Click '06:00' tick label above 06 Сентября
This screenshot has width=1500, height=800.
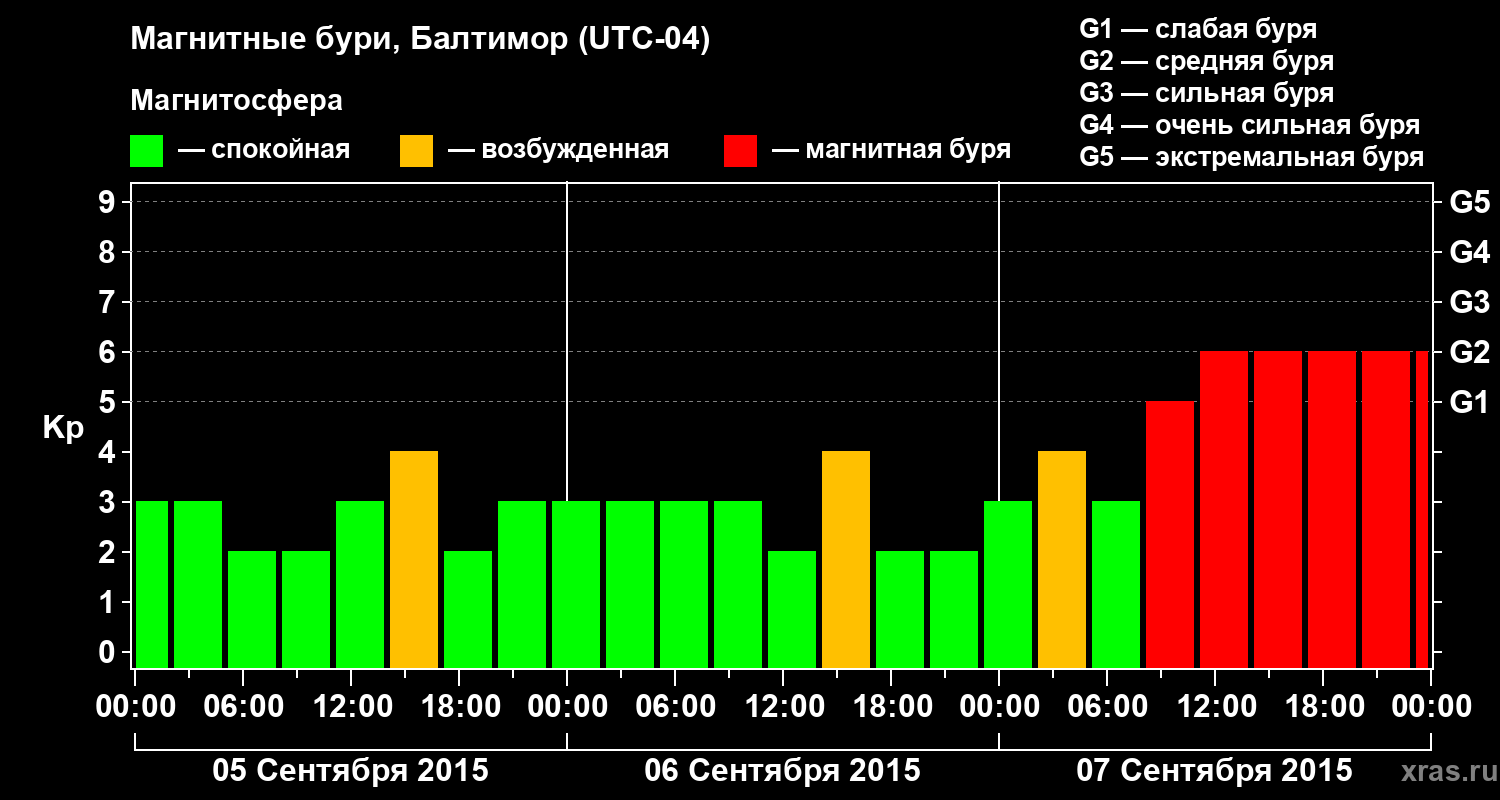675,707
